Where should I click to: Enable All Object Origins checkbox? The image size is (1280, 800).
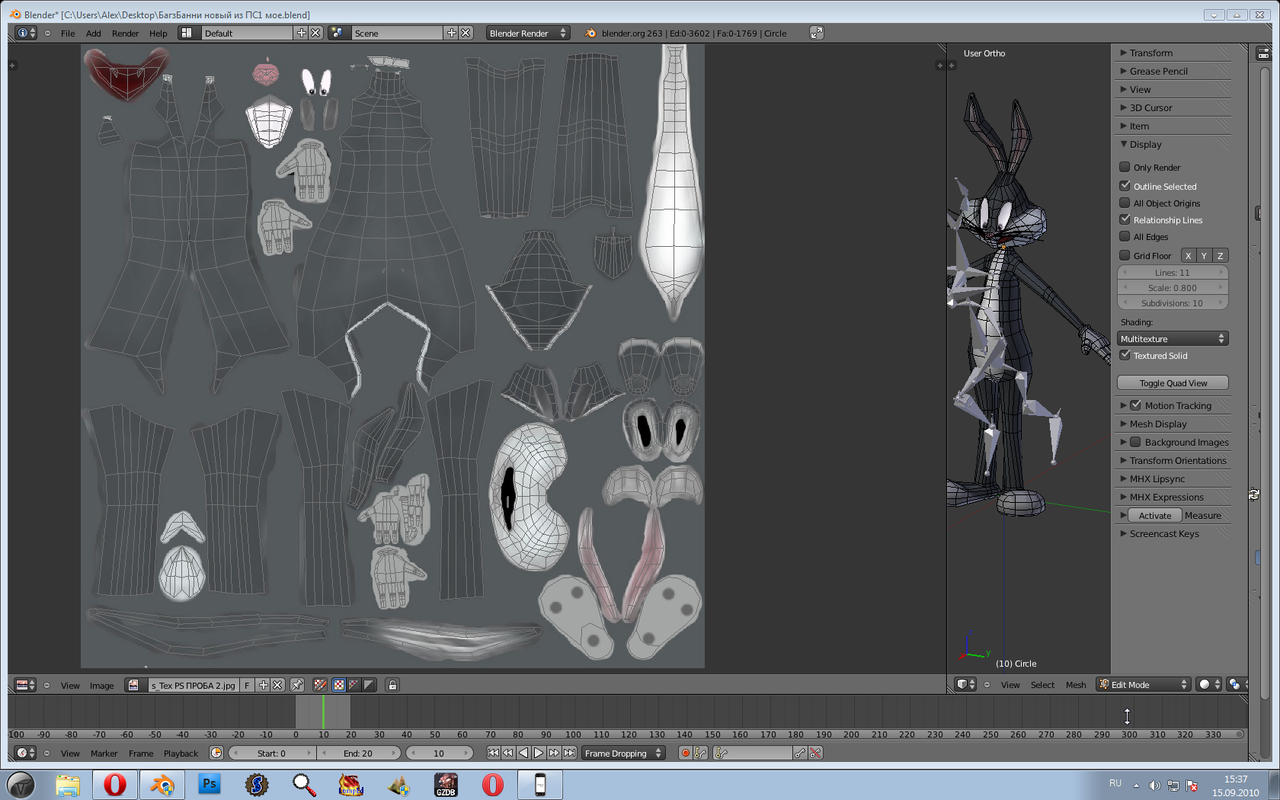1125,203
